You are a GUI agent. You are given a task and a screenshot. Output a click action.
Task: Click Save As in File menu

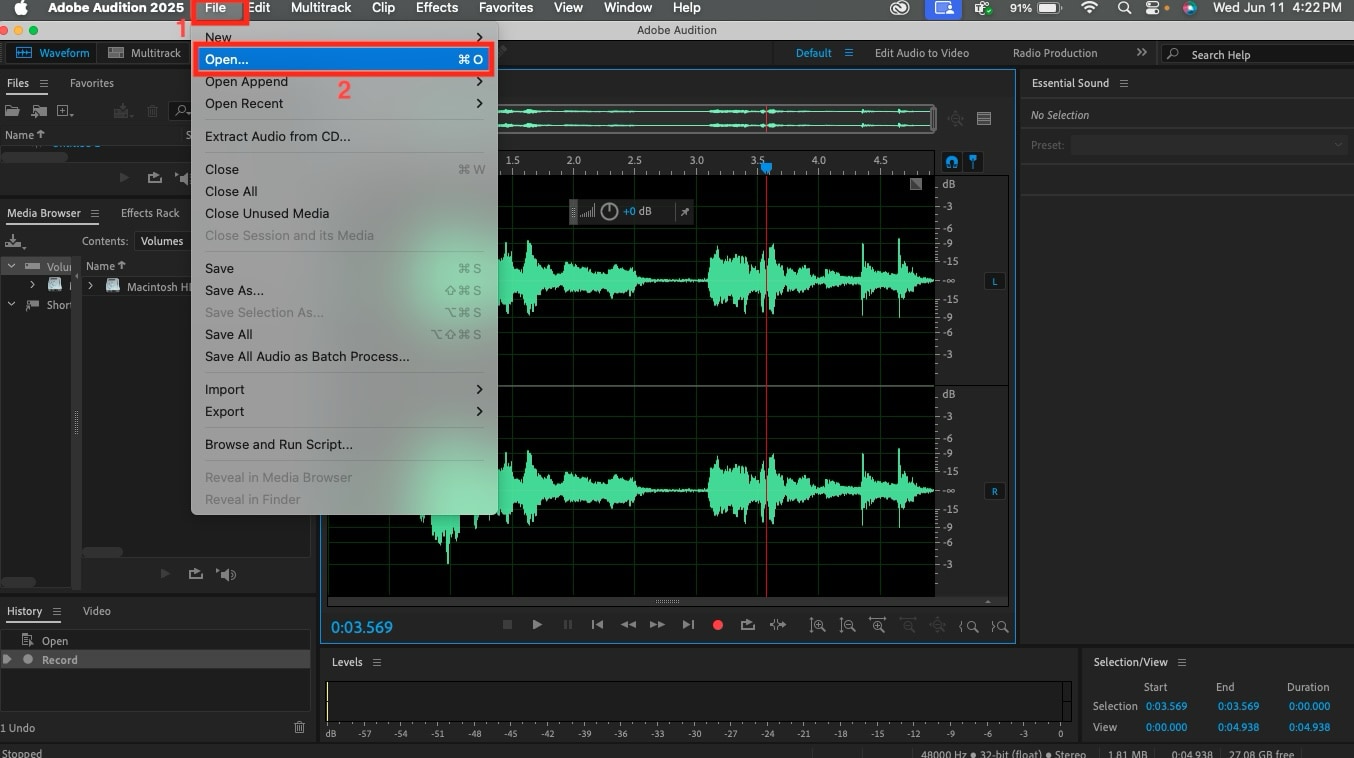coord(344,291)
